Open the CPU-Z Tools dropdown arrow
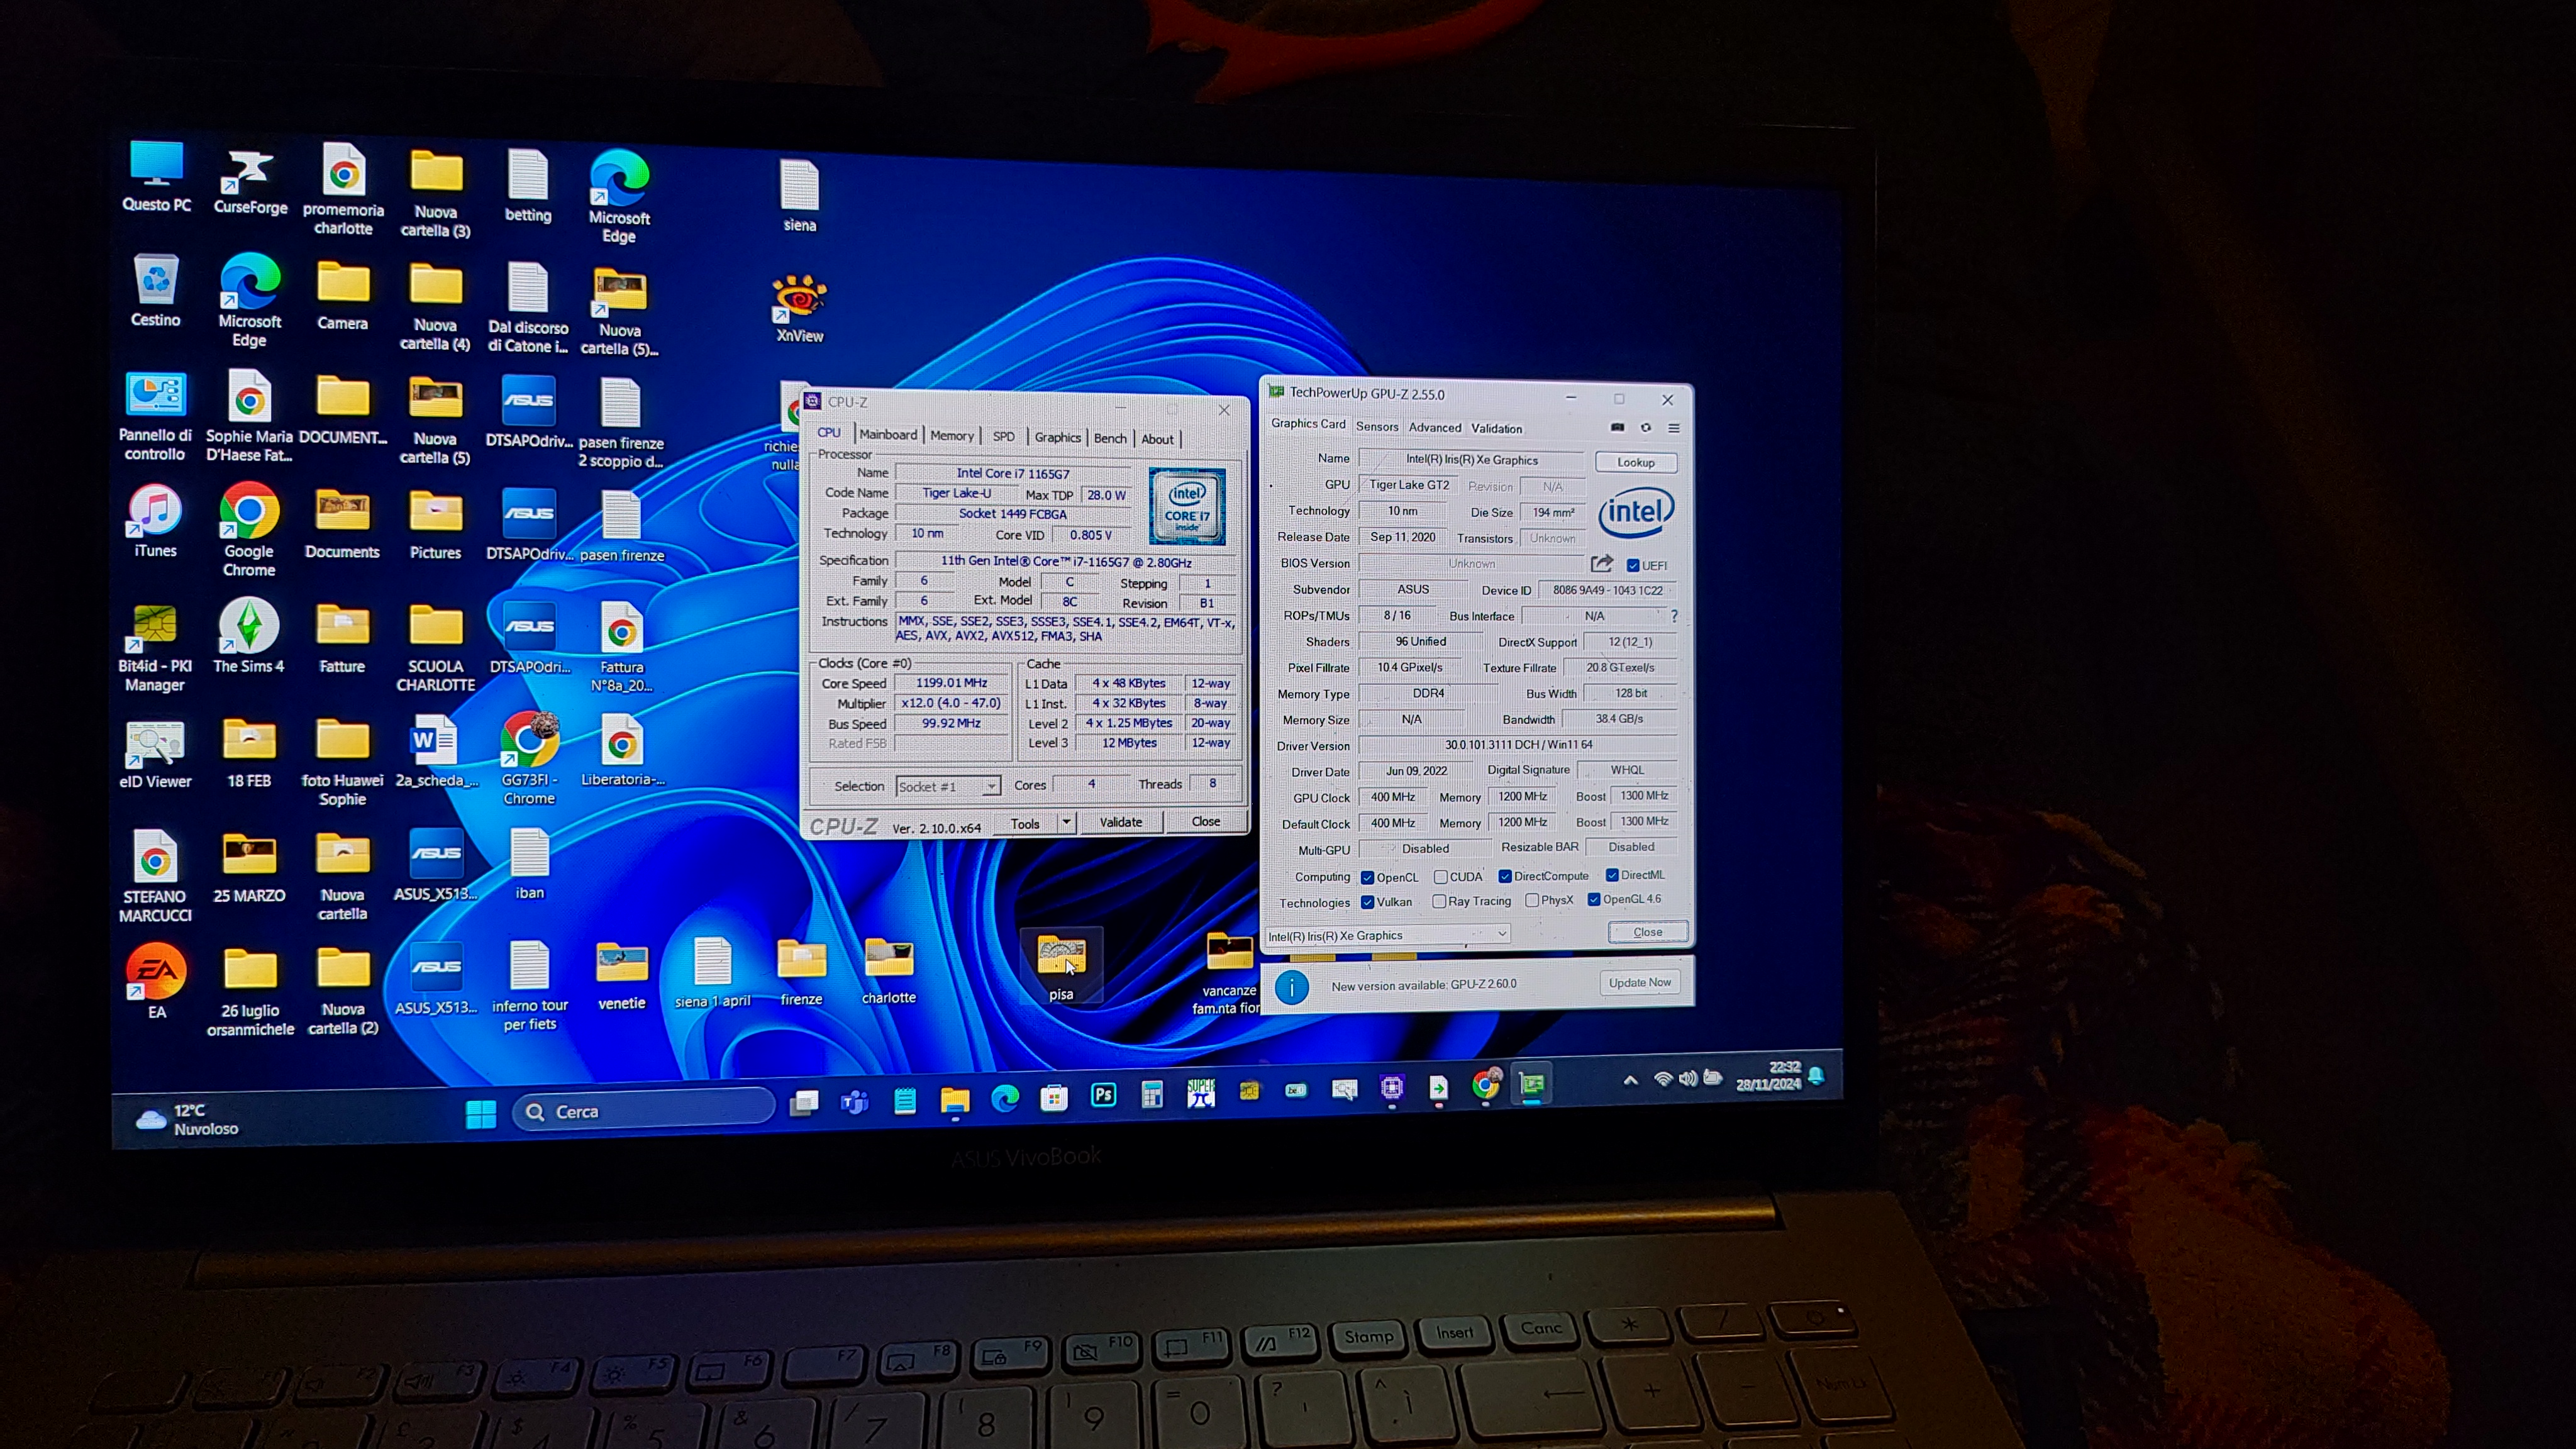Viewport: 2576px width, 1449px height. point(1066,822)
